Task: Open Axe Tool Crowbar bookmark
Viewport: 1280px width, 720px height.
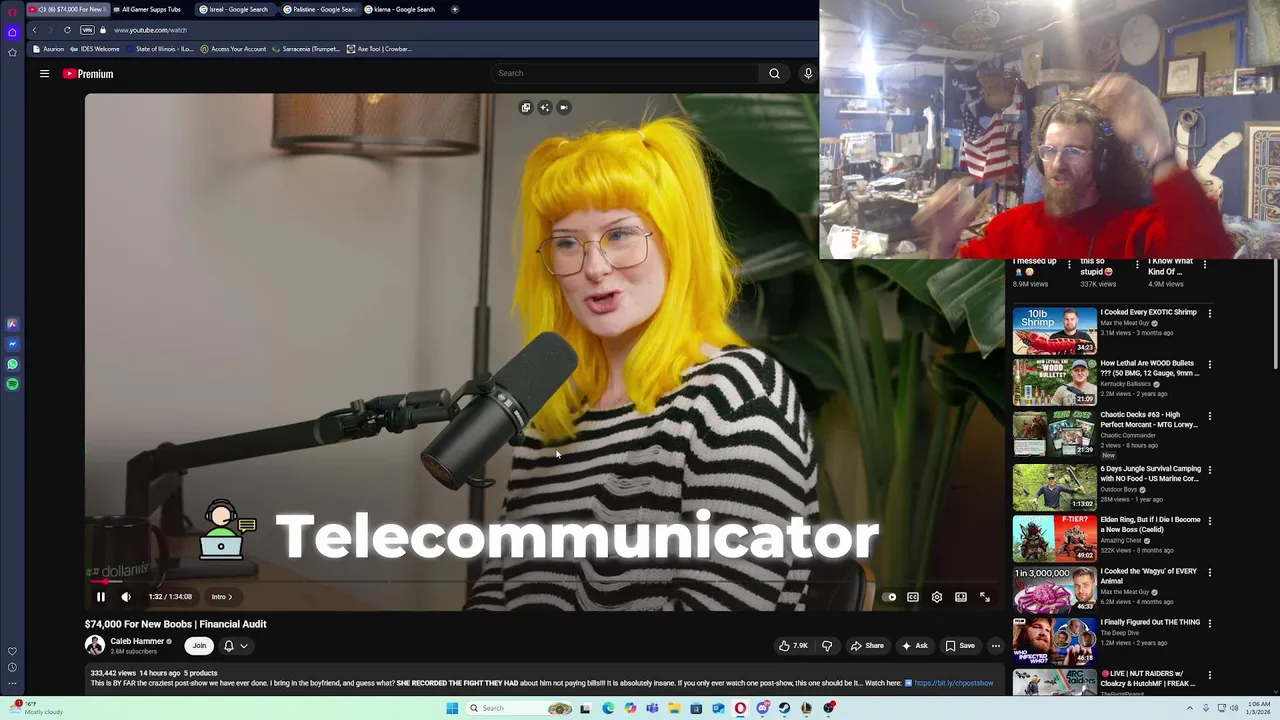Action: pos(379,49)
